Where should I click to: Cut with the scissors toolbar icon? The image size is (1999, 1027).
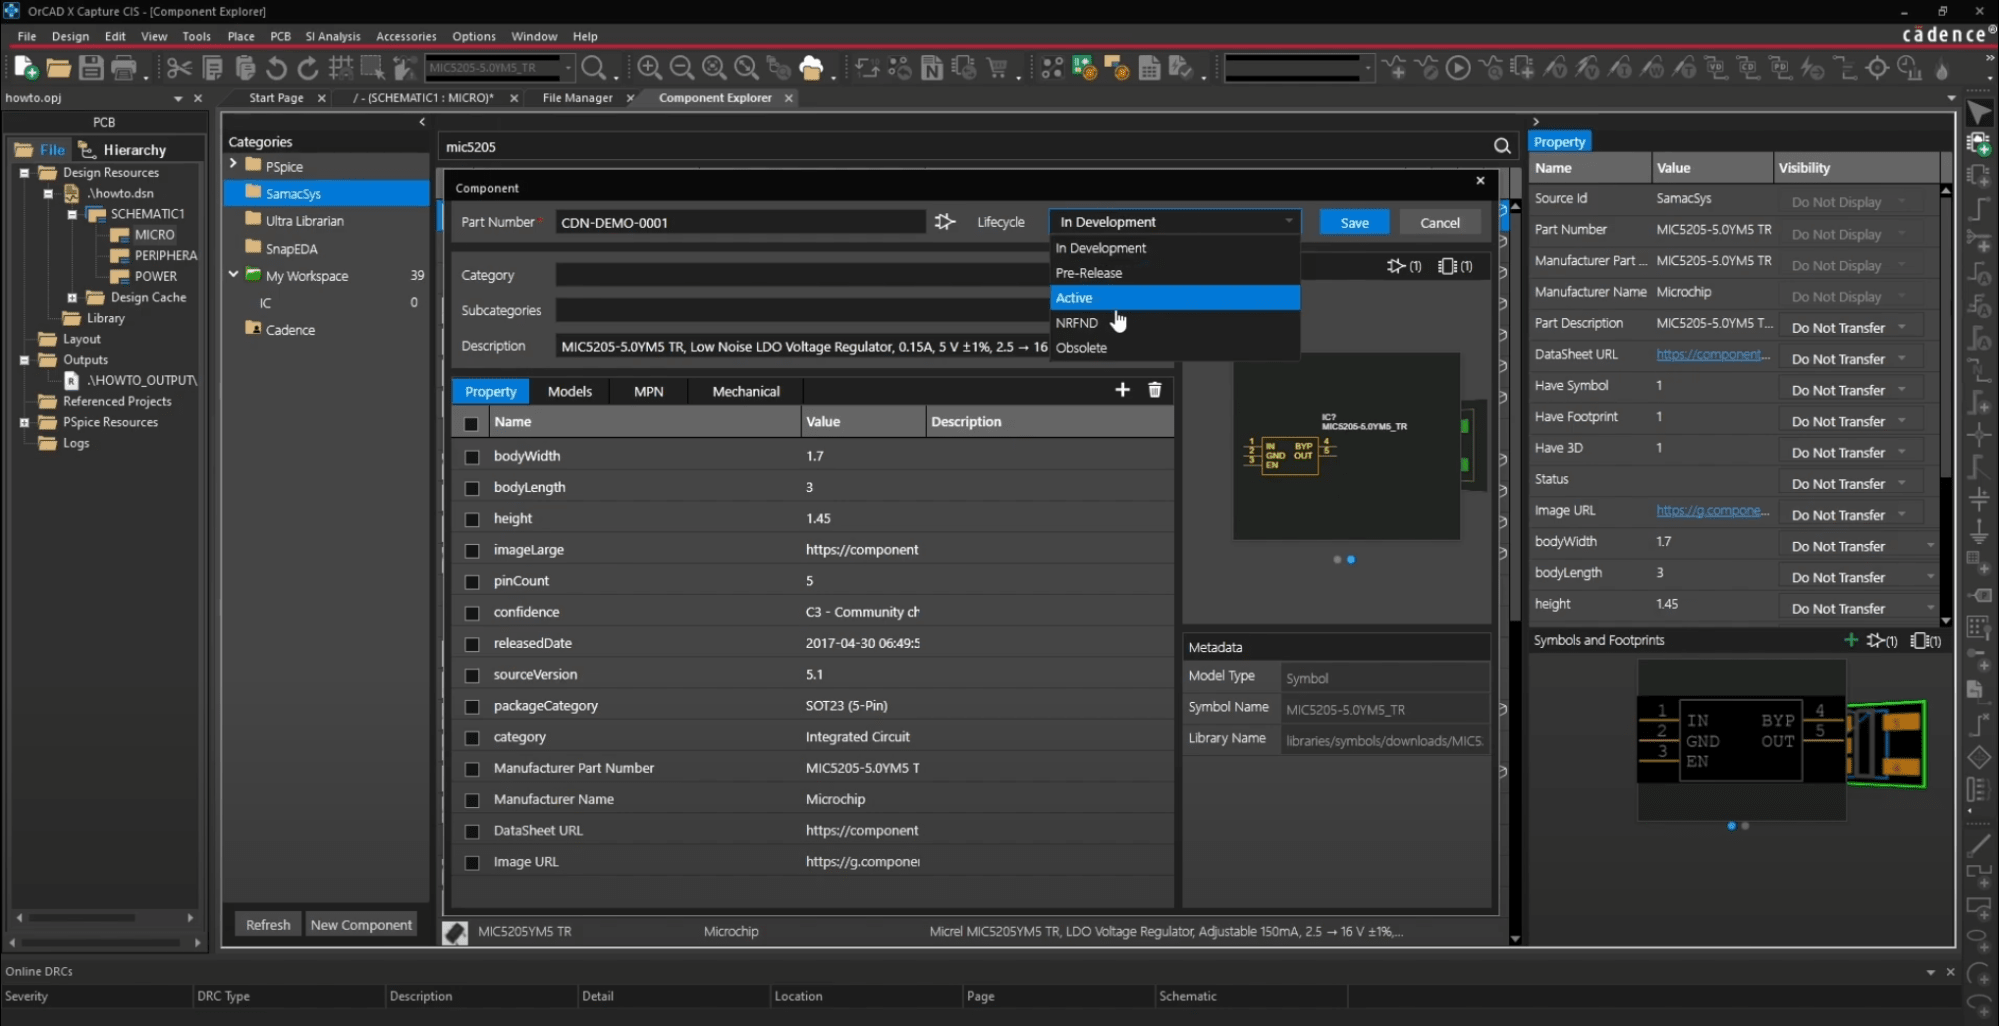[179, 68]
